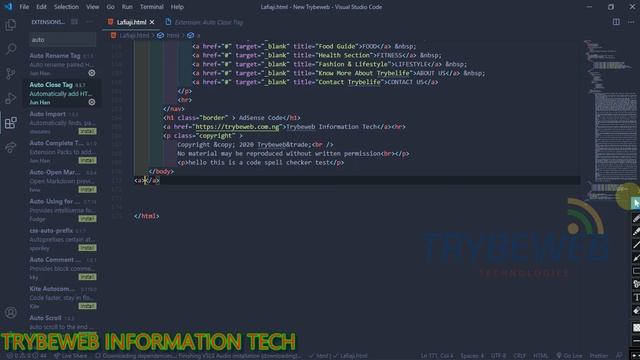This screenshot has height=360, width=640.
Task: Clear extensions search results filter icon
Action: point(74,22)
